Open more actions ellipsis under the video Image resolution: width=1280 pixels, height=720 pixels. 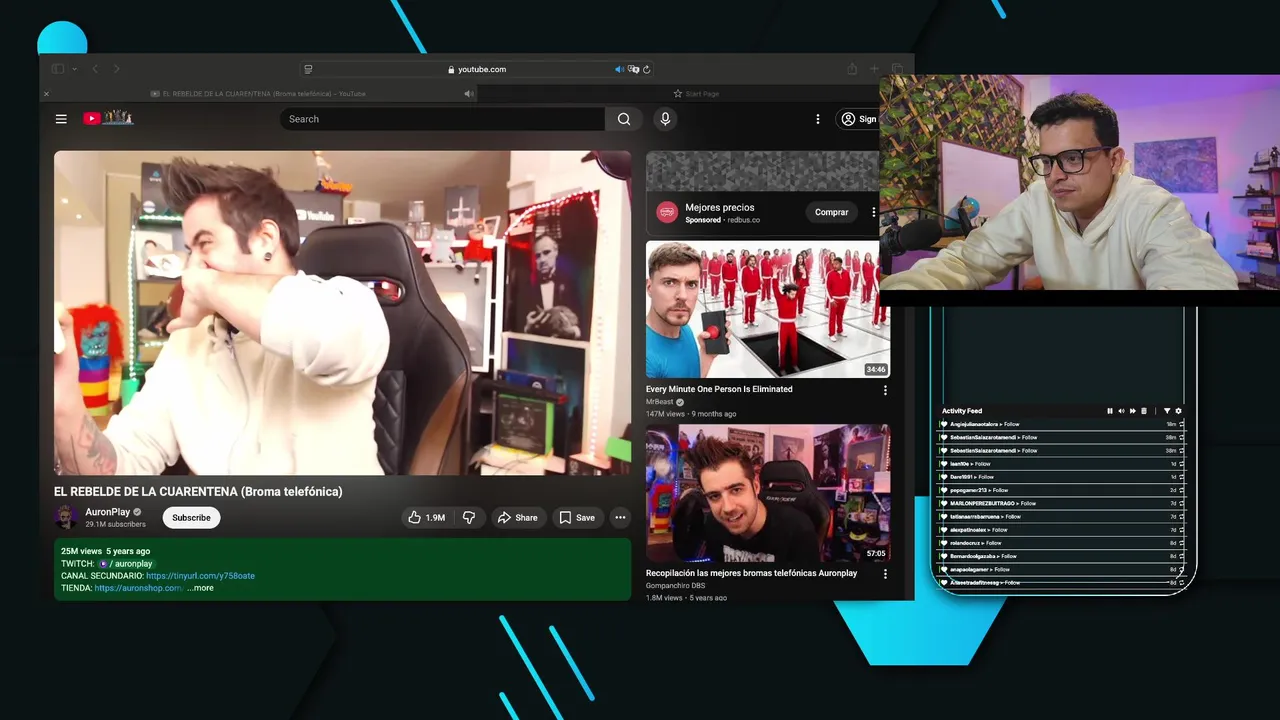(x=620, y=517)
